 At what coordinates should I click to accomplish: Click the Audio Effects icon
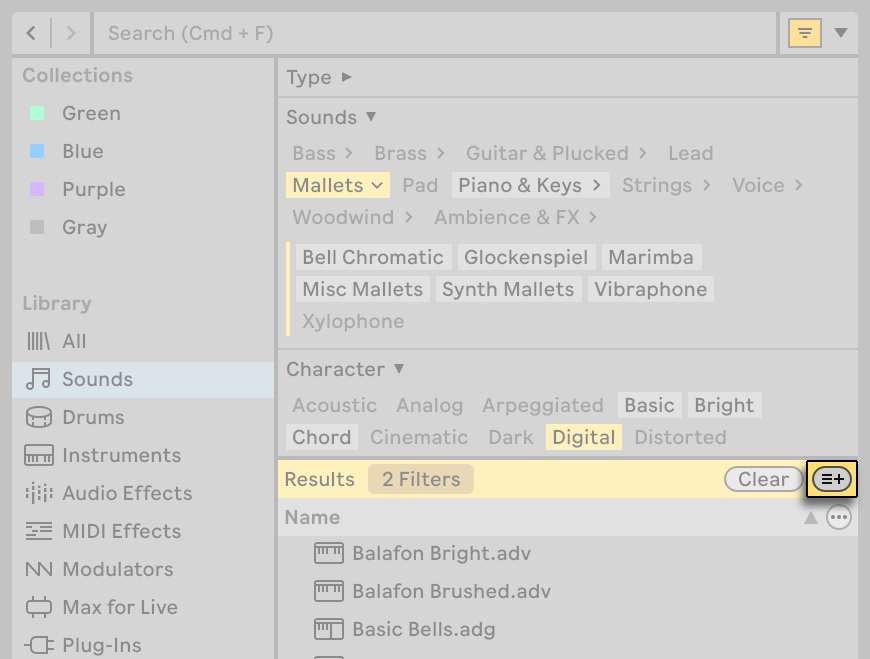click(39, 493)
